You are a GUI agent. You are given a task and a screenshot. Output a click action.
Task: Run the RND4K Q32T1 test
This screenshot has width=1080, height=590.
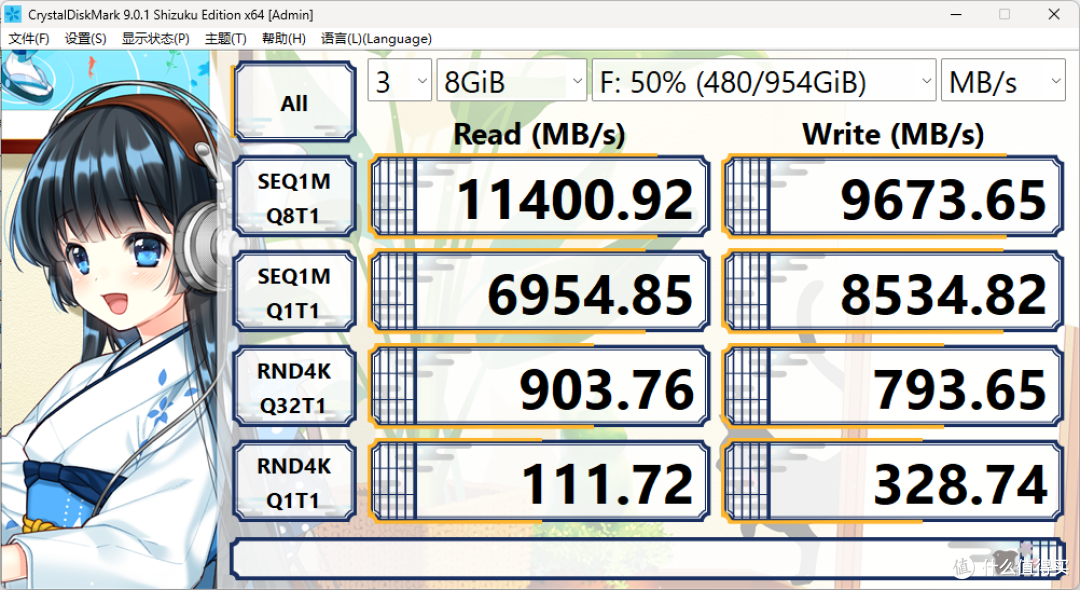(x=294, y=388)
